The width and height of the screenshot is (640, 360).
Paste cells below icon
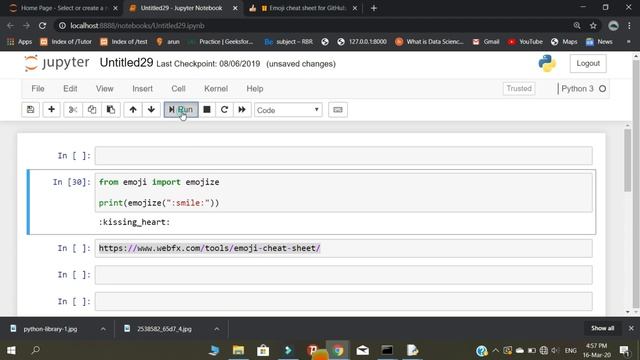coord(111,109)
